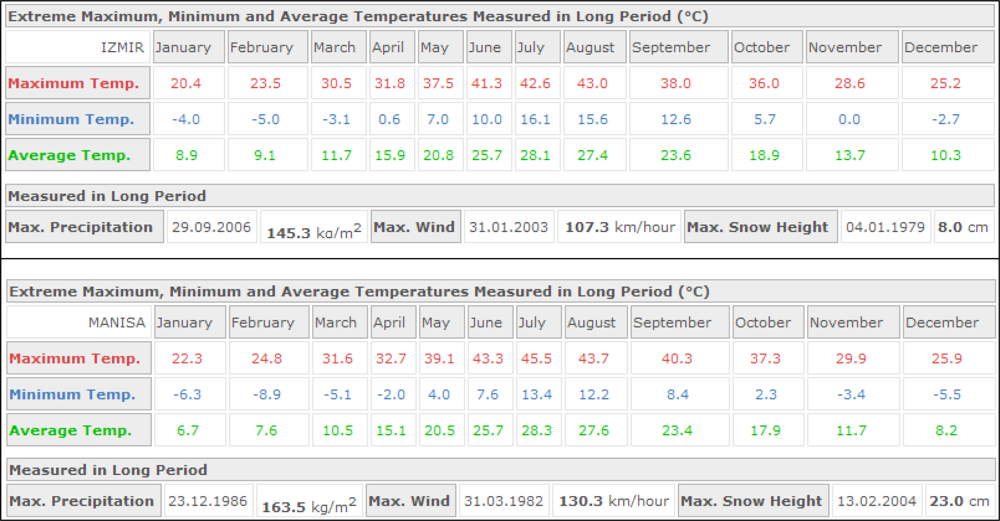
Task: Select the September column header for MANISA
Action: pos(672,322)
